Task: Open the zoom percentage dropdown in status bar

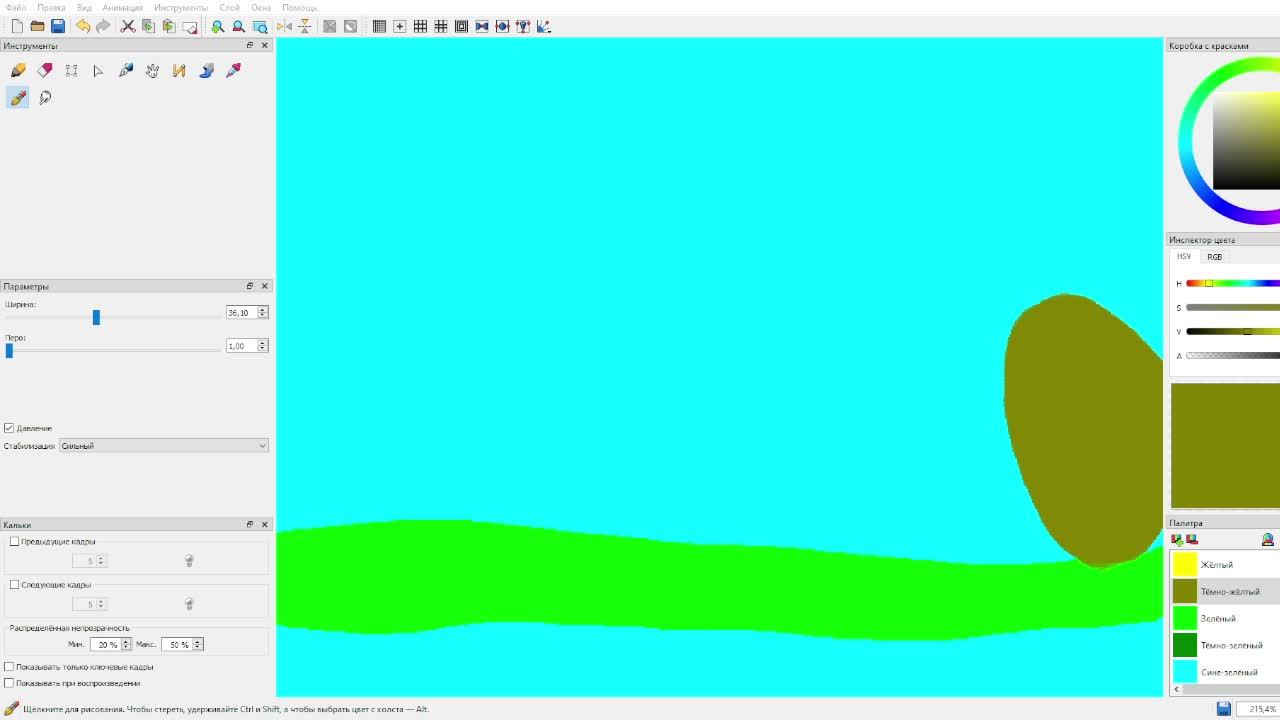Action: pos(1257,709)
